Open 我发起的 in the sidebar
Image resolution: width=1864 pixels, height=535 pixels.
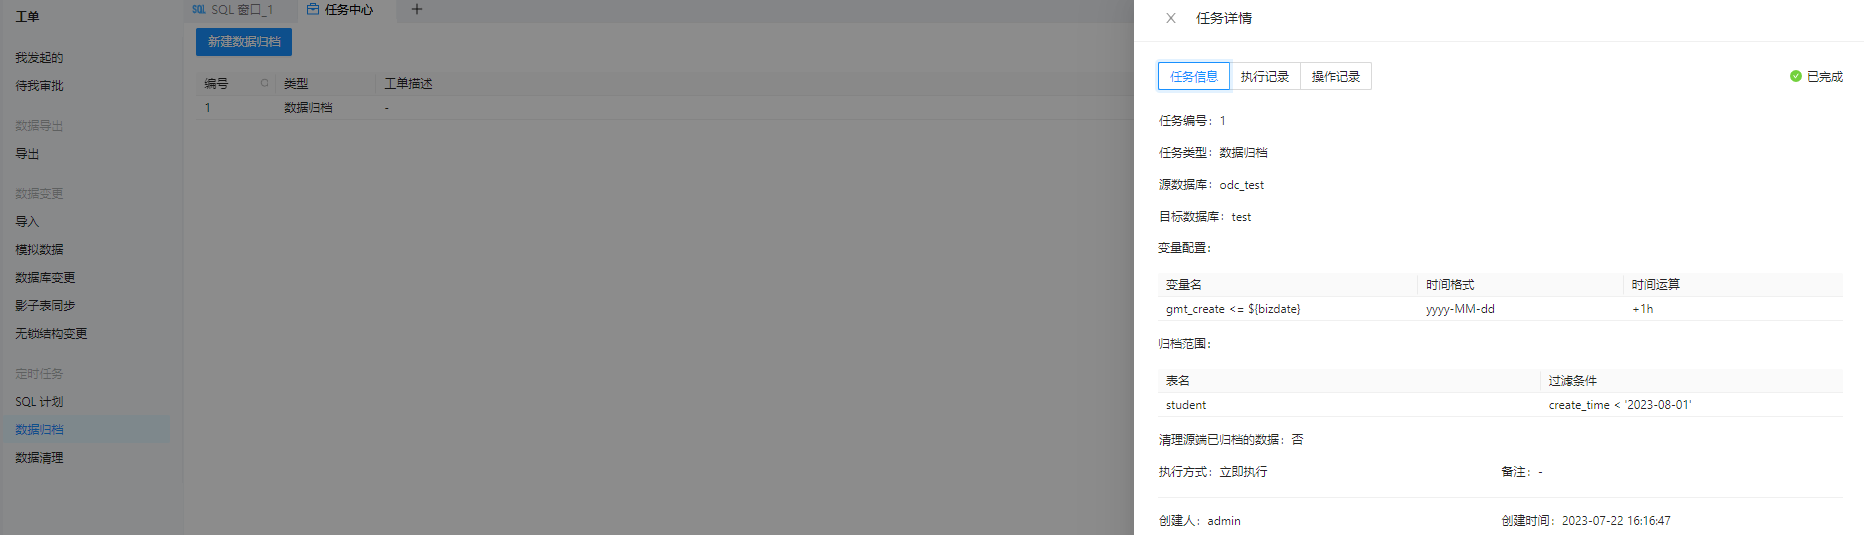pyautogui.click(x=39, y=58)
